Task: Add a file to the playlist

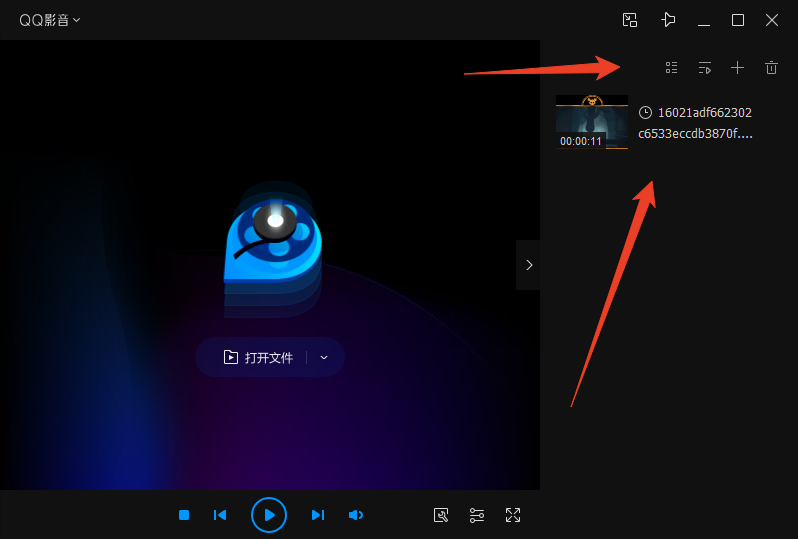Action: 737,68
